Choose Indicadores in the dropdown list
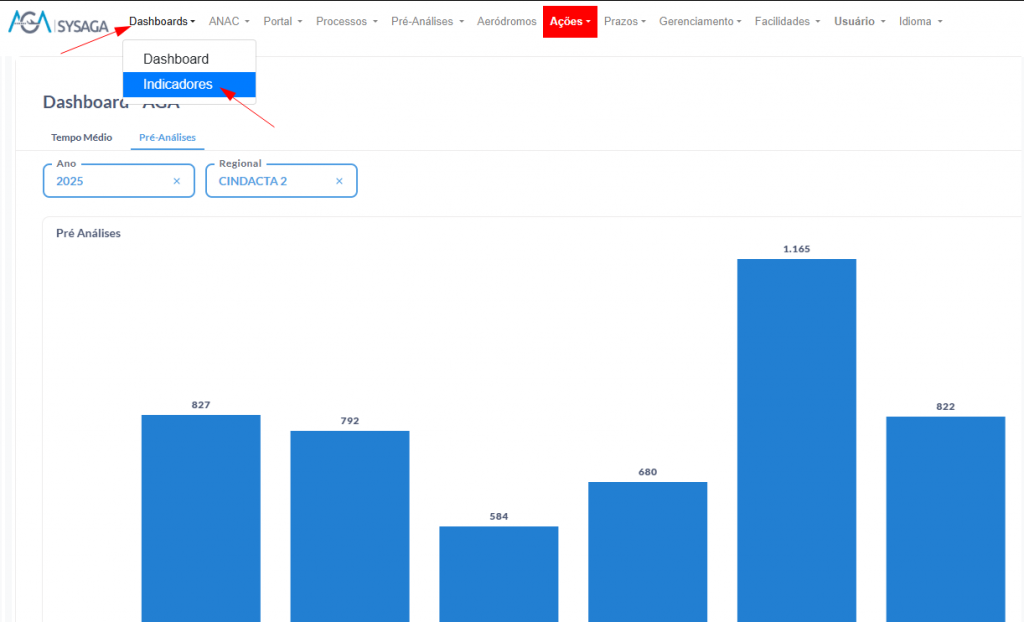This screenshot has height=622, width=1024. 178,85
